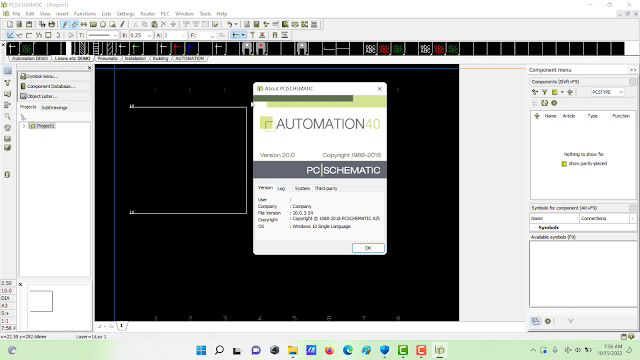Select the Pneumatic pickmenu tab
This screenshot has height=360, width=640.
pos(108,59)
